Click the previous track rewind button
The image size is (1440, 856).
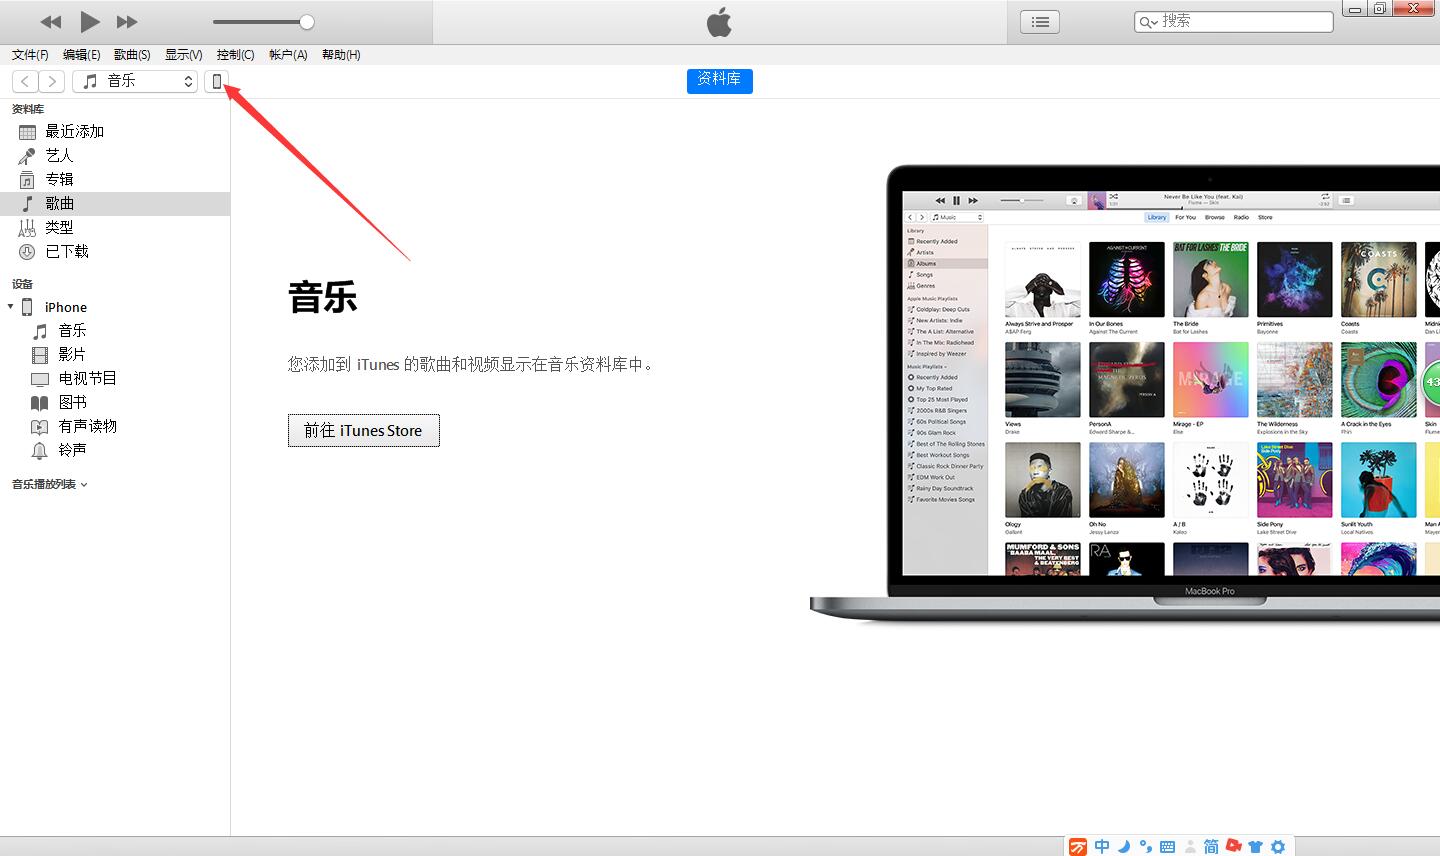click(x=50, y=22)
